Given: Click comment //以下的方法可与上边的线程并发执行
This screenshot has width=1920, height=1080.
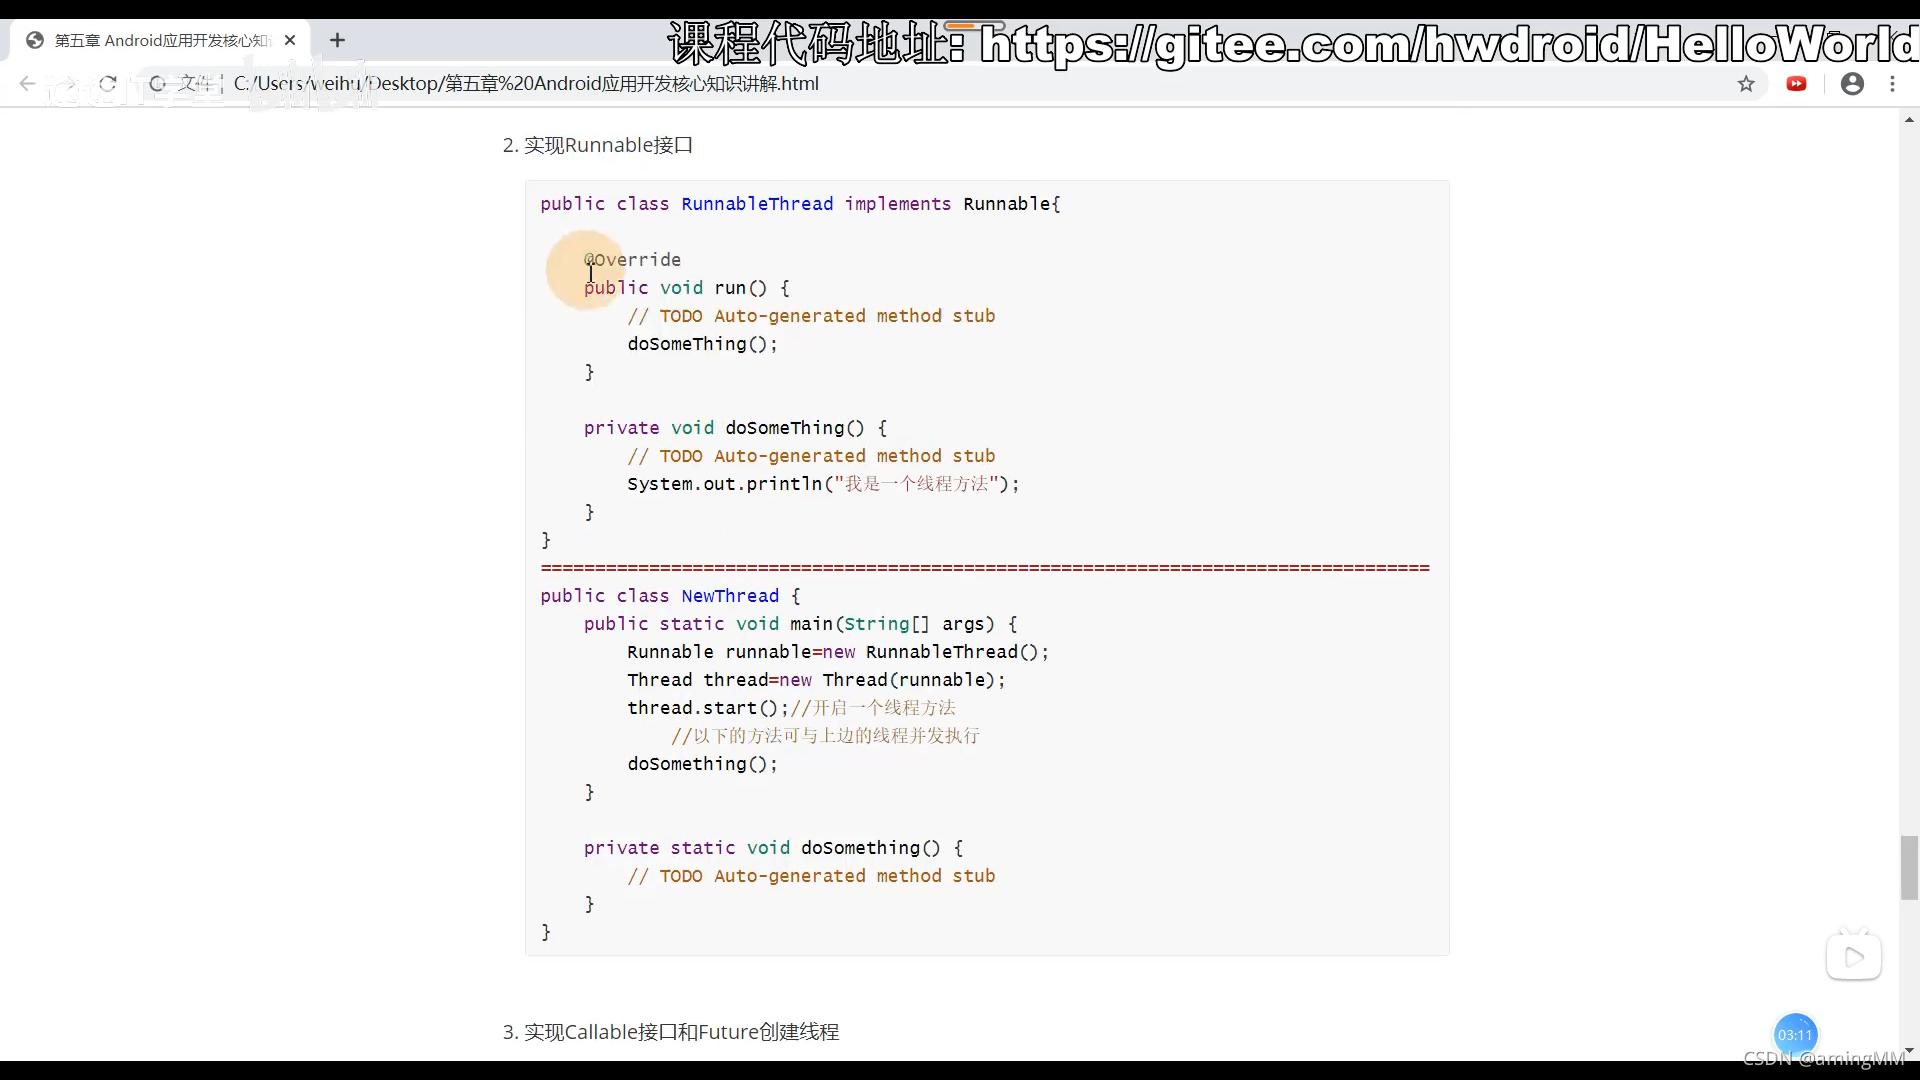Looking at the screenshot, I should (x=825, y=736).
